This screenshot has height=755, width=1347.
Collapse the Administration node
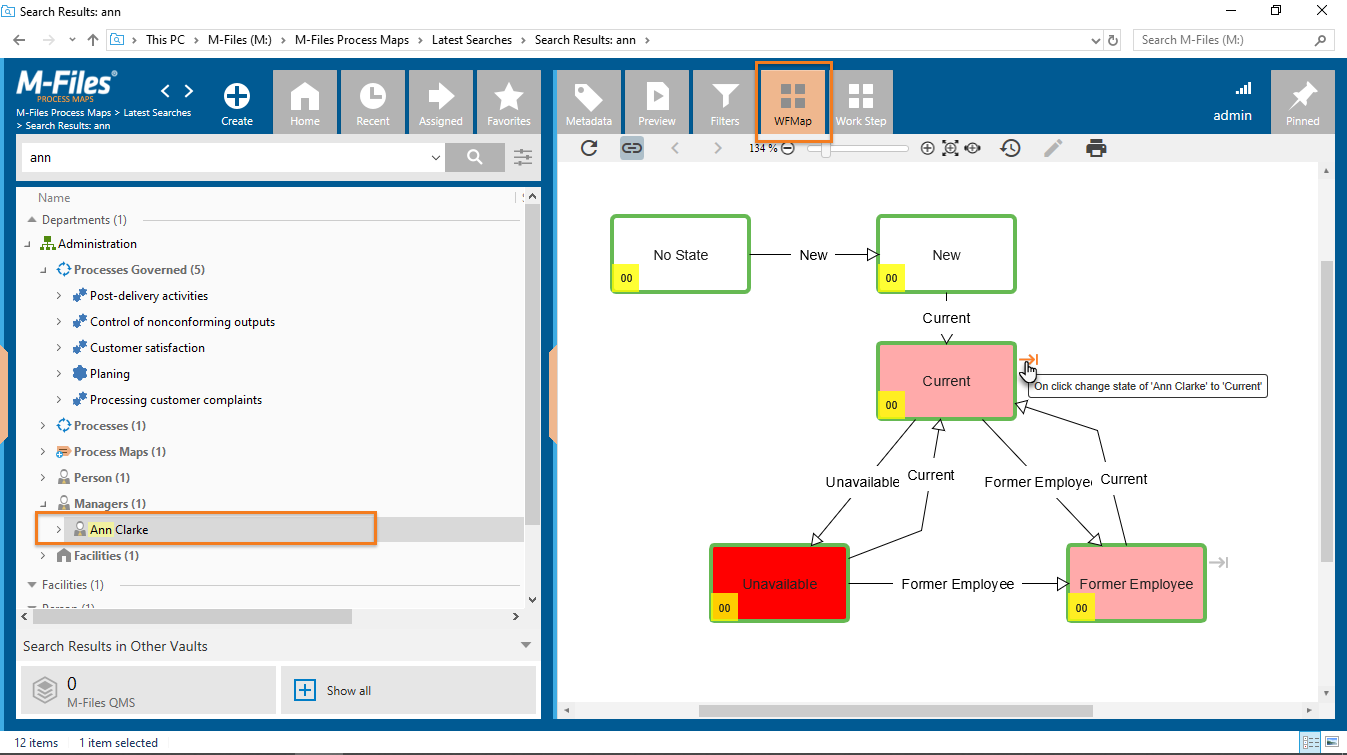tap(29, 244)
